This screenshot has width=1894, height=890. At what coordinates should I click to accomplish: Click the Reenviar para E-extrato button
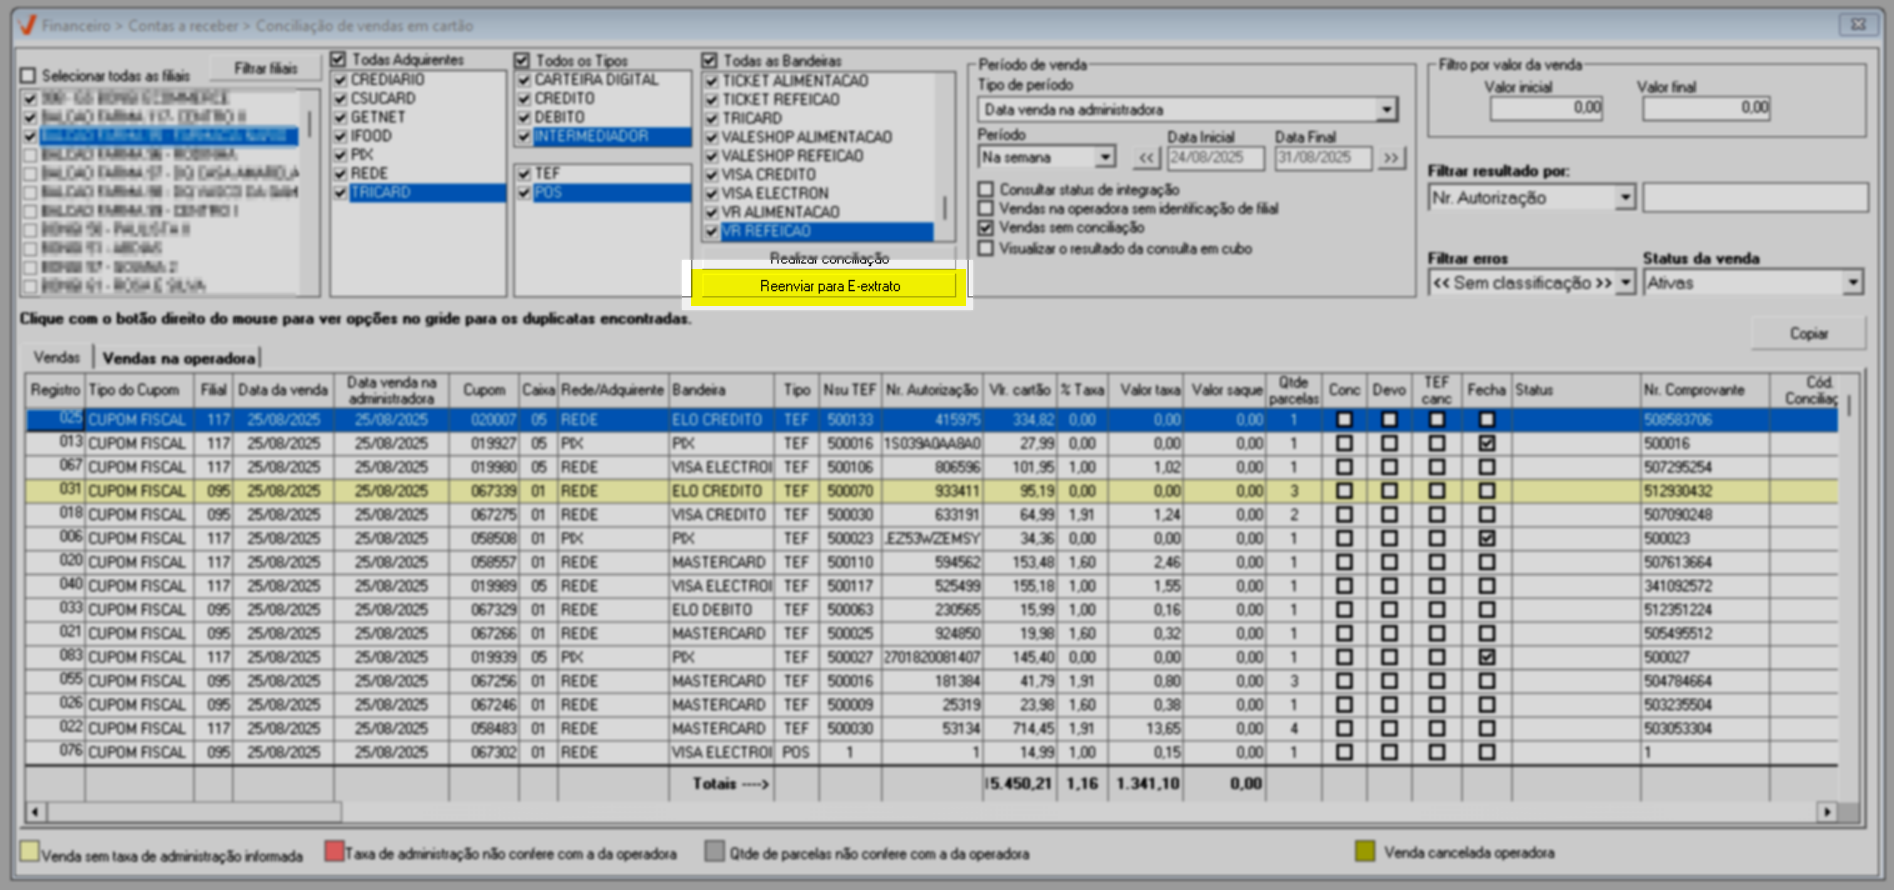829,286
